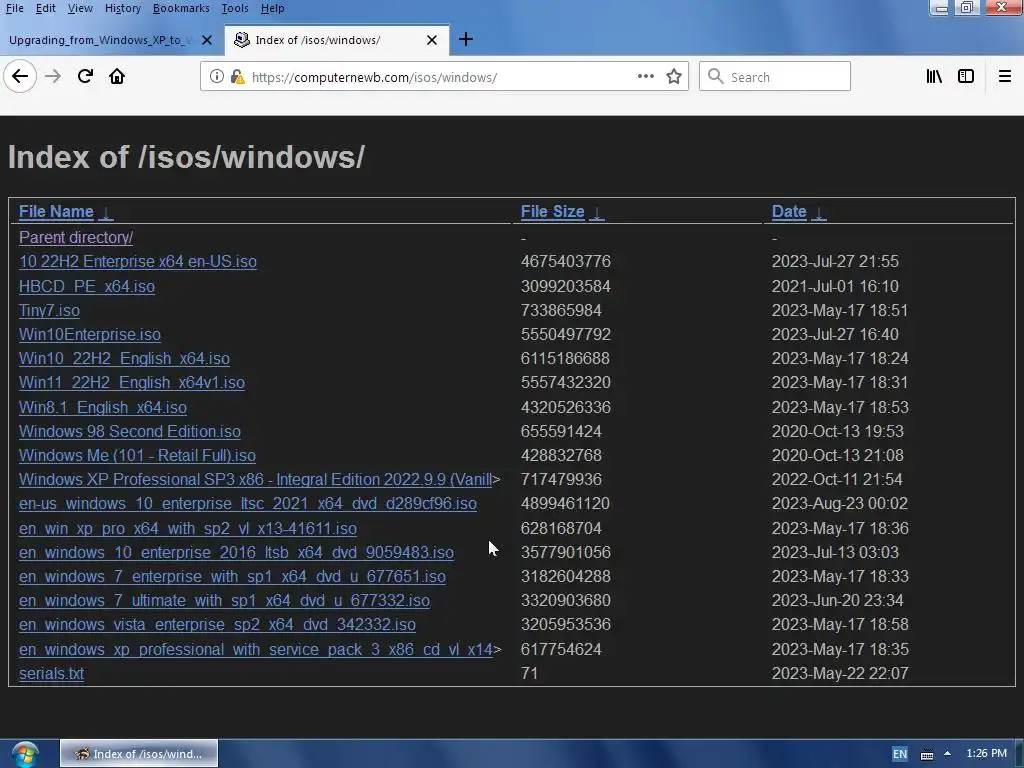Open the Firefox hamburger menu
This screenshot has width=1024, height=768.
[x=1004, y=76]
